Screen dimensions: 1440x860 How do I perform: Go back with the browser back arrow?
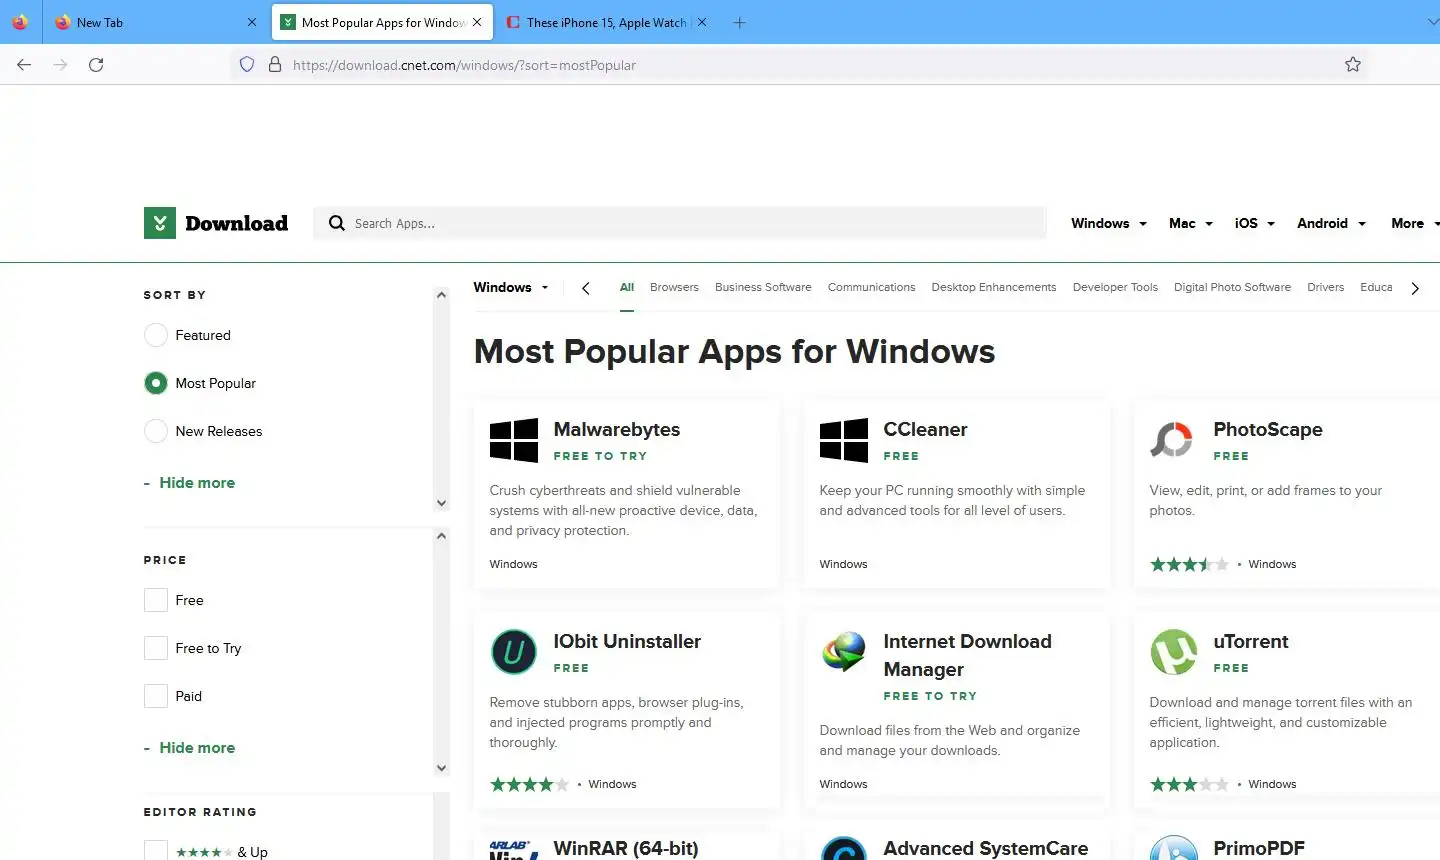24,65
